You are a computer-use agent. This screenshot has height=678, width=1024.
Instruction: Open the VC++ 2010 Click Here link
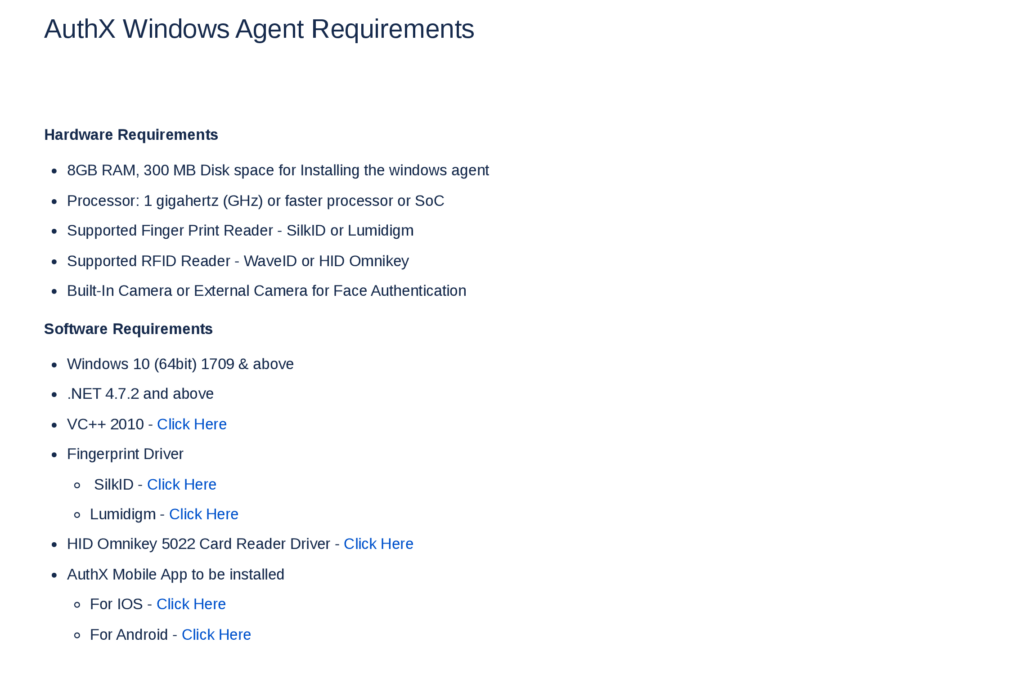pos(191,424)
